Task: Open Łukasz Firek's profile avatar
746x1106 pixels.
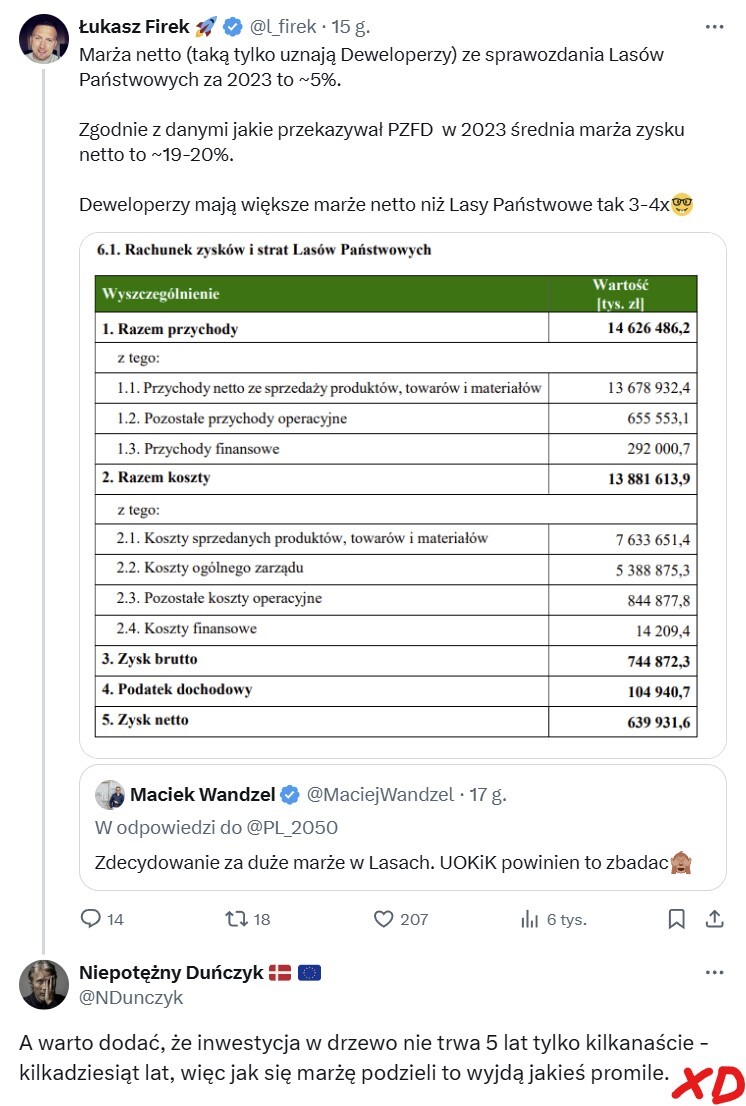Action: pyautogui.click(x=43, y=40)
